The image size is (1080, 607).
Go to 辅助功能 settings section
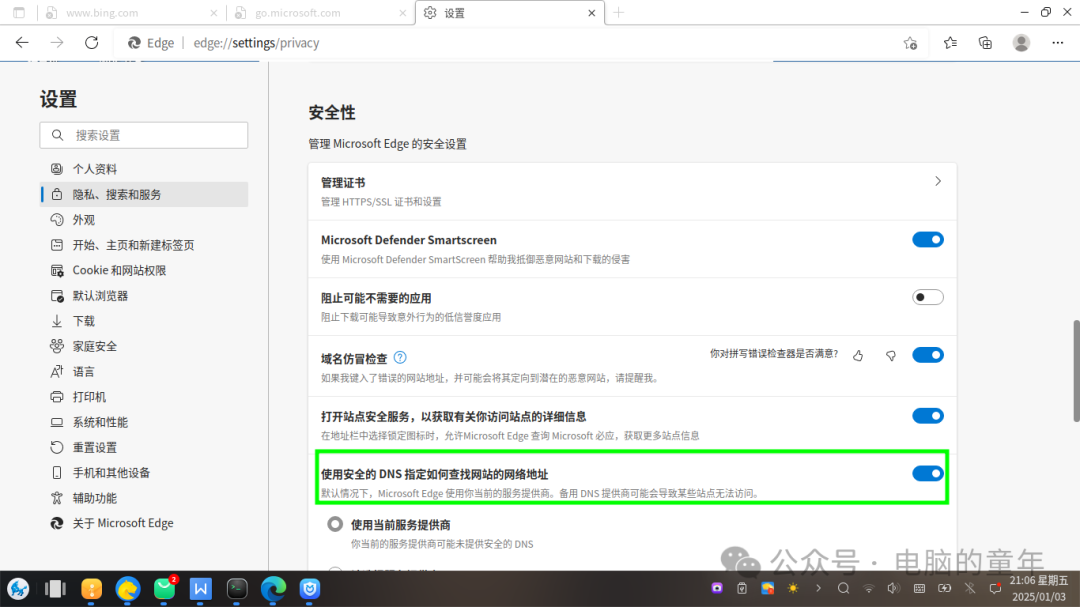coord(144,498)
